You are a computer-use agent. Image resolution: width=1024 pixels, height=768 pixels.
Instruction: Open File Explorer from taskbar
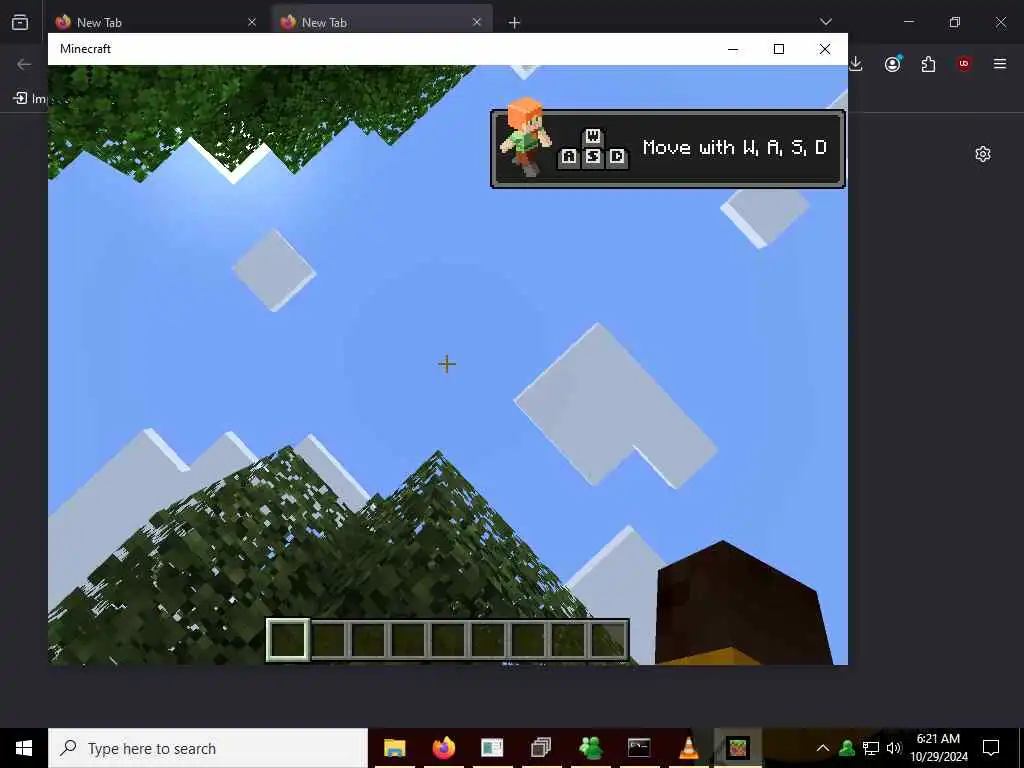coord(394,748)
